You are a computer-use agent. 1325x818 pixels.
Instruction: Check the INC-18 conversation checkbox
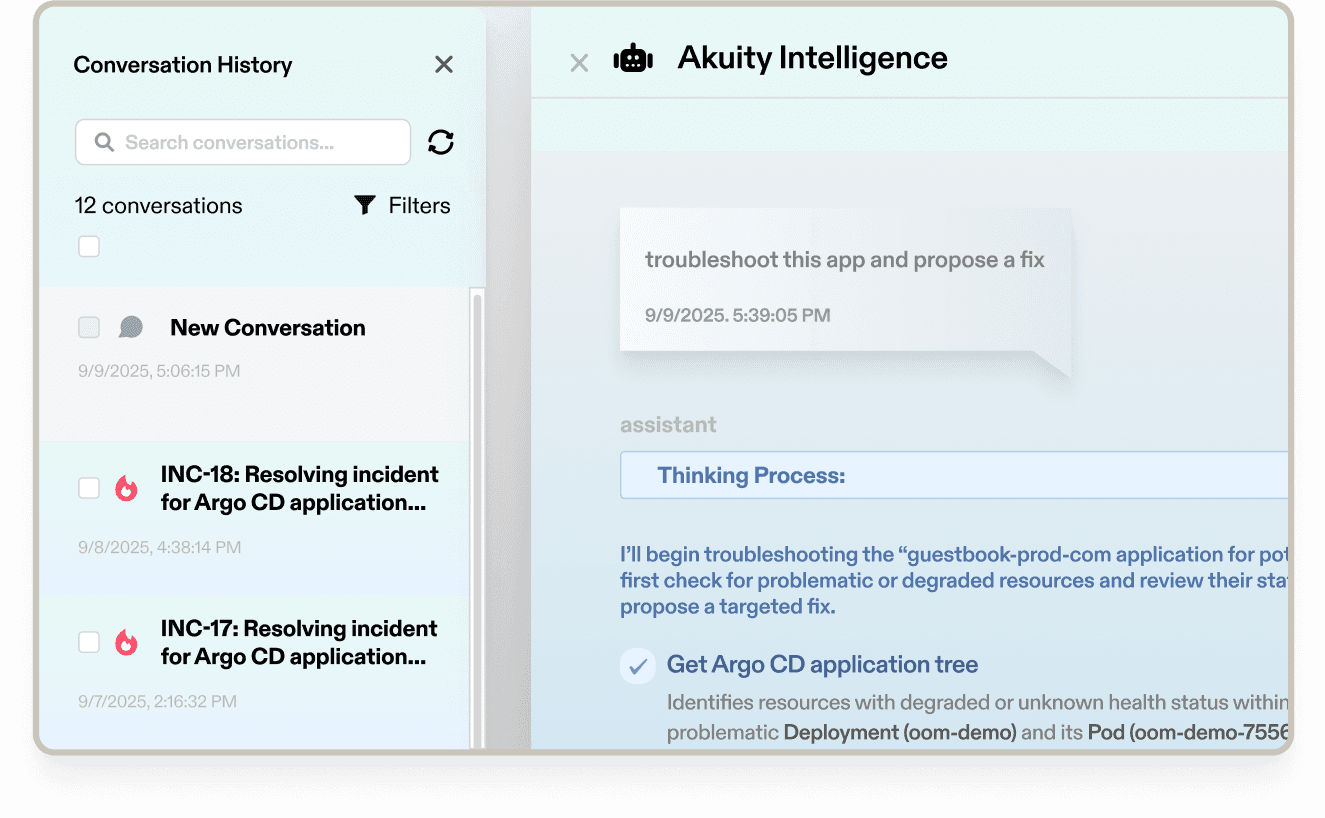click(x=89, y=488)
